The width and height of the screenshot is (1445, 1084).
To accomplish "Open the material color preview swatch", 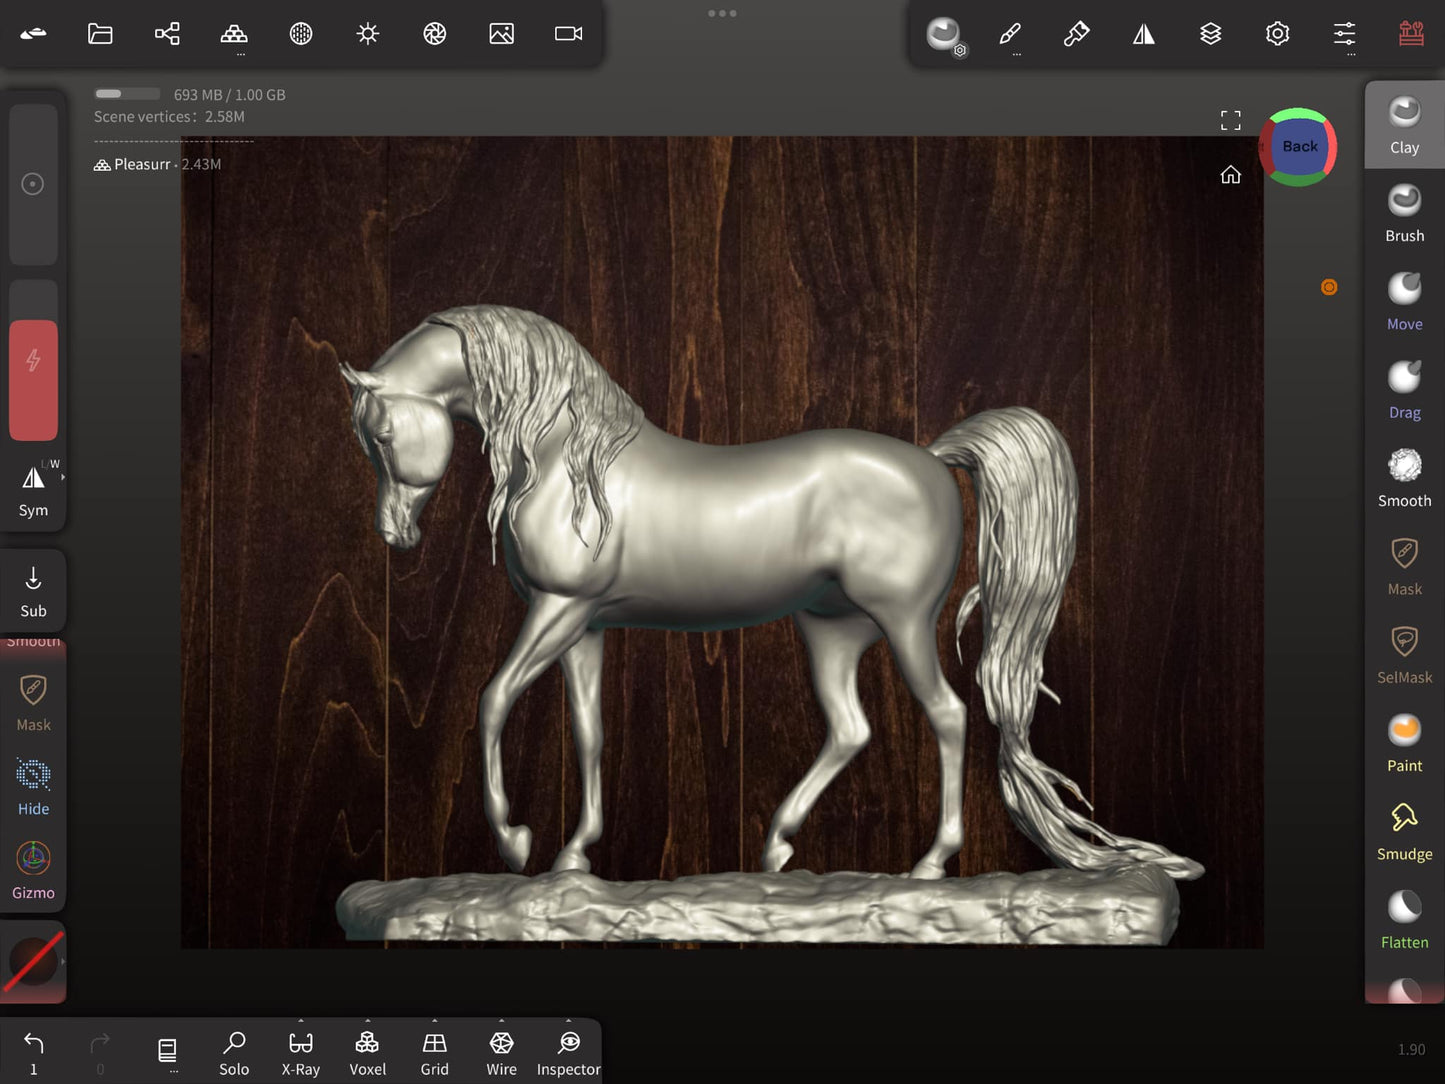I will coord(33,961).
